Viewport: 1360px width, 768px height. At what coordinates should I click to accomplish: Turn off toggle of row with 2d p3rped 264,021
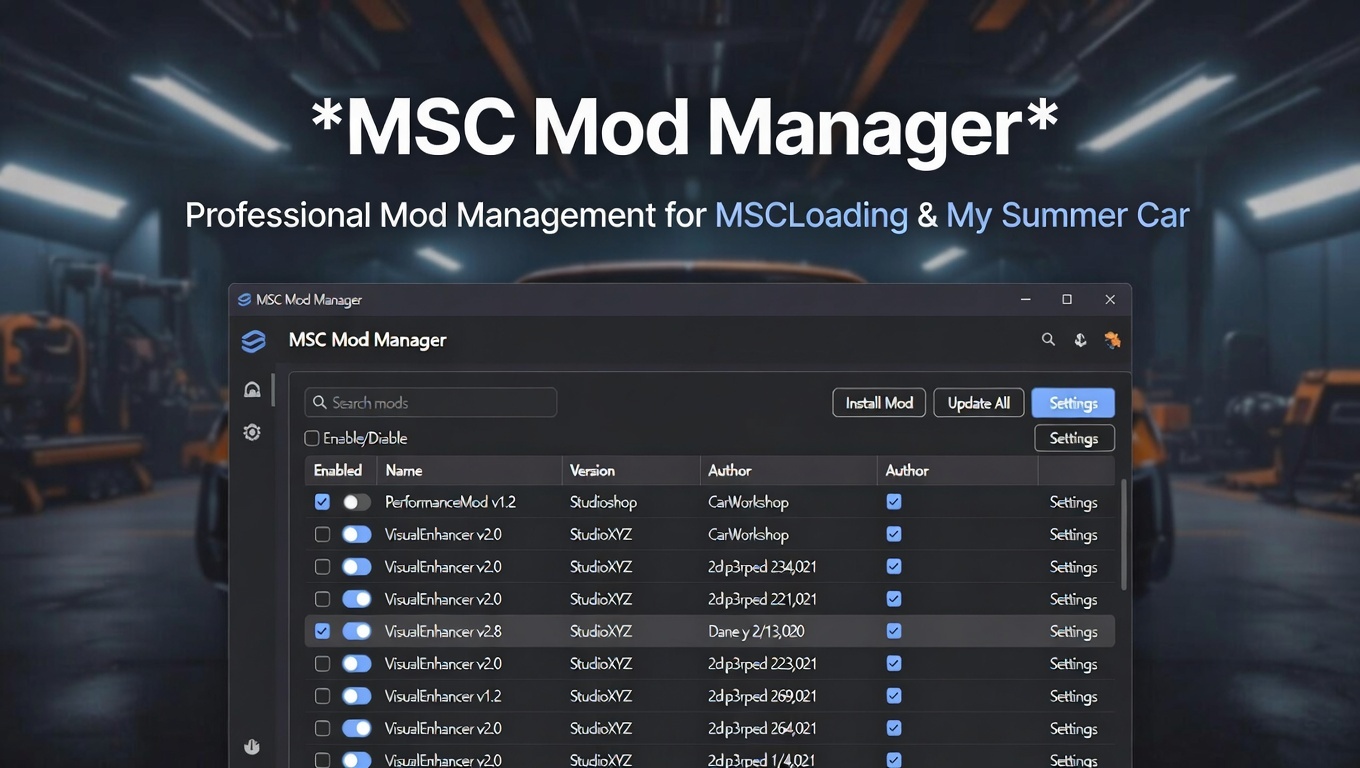pos(356,728)
